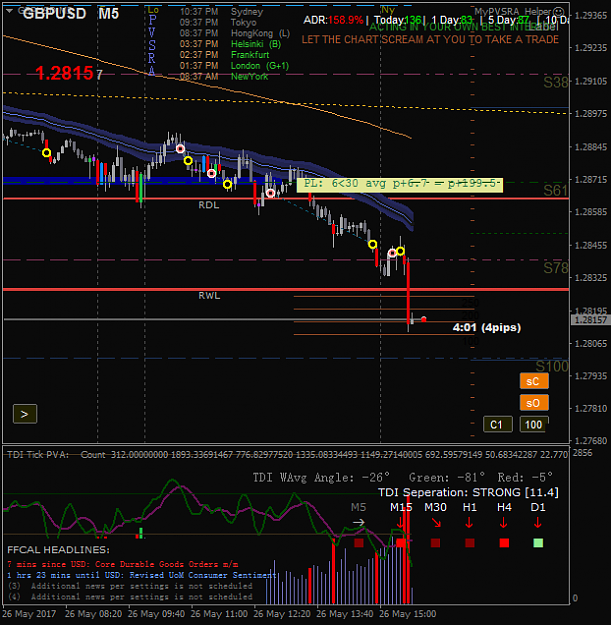Image resolution: width=611 pixels, height=625 pixels.
Task: Click LET THE CHART SCREAM AT YOU text
Action: click(x=430, y=39)
